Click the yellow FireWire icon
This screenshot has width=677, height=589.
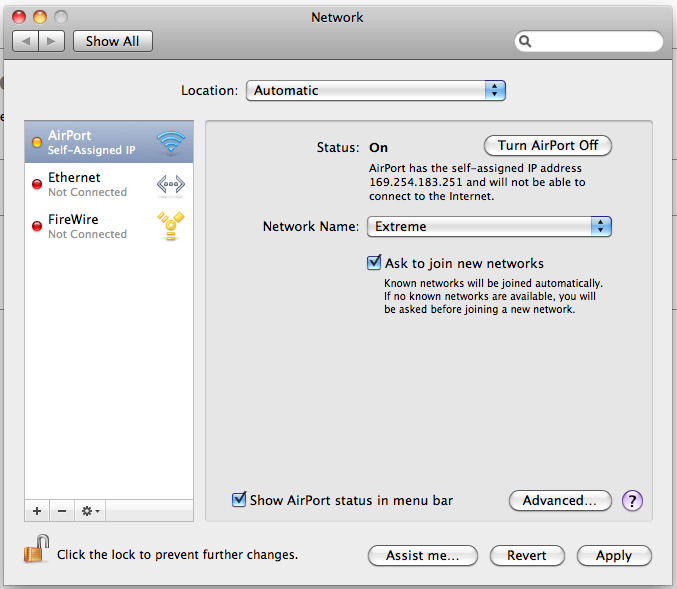[171, 225]
